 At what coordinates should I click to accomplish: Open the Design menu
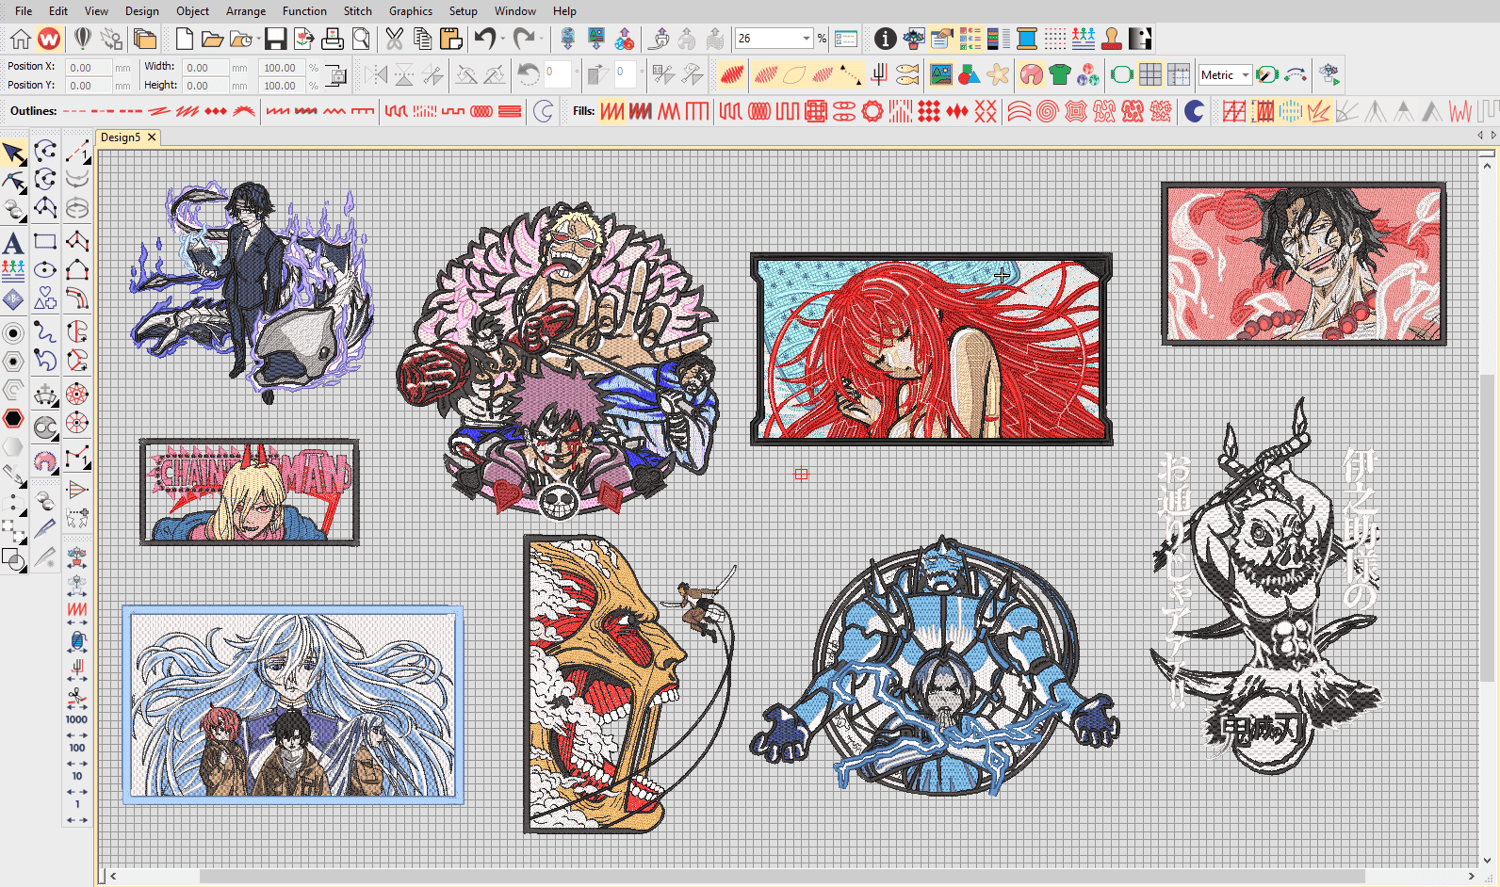(x=142, y=11)
